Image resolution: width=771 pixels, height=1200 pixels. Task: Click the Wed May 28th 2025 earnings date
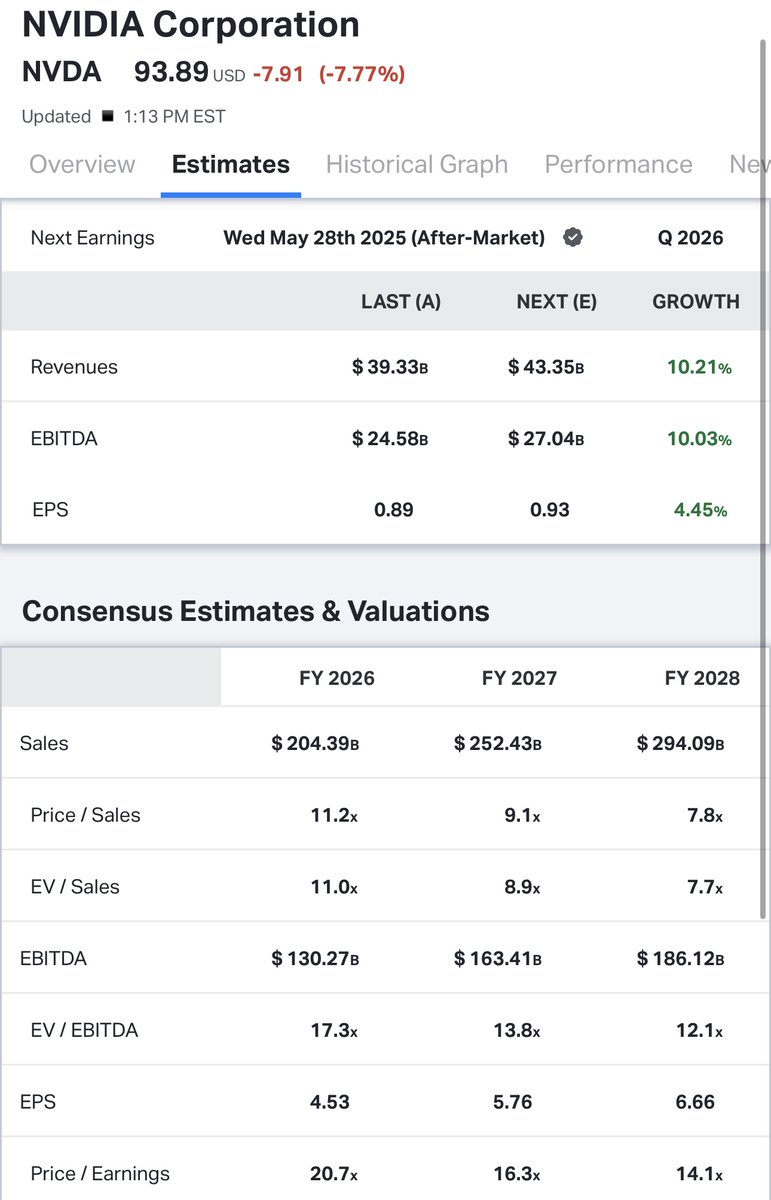point(384,238)
